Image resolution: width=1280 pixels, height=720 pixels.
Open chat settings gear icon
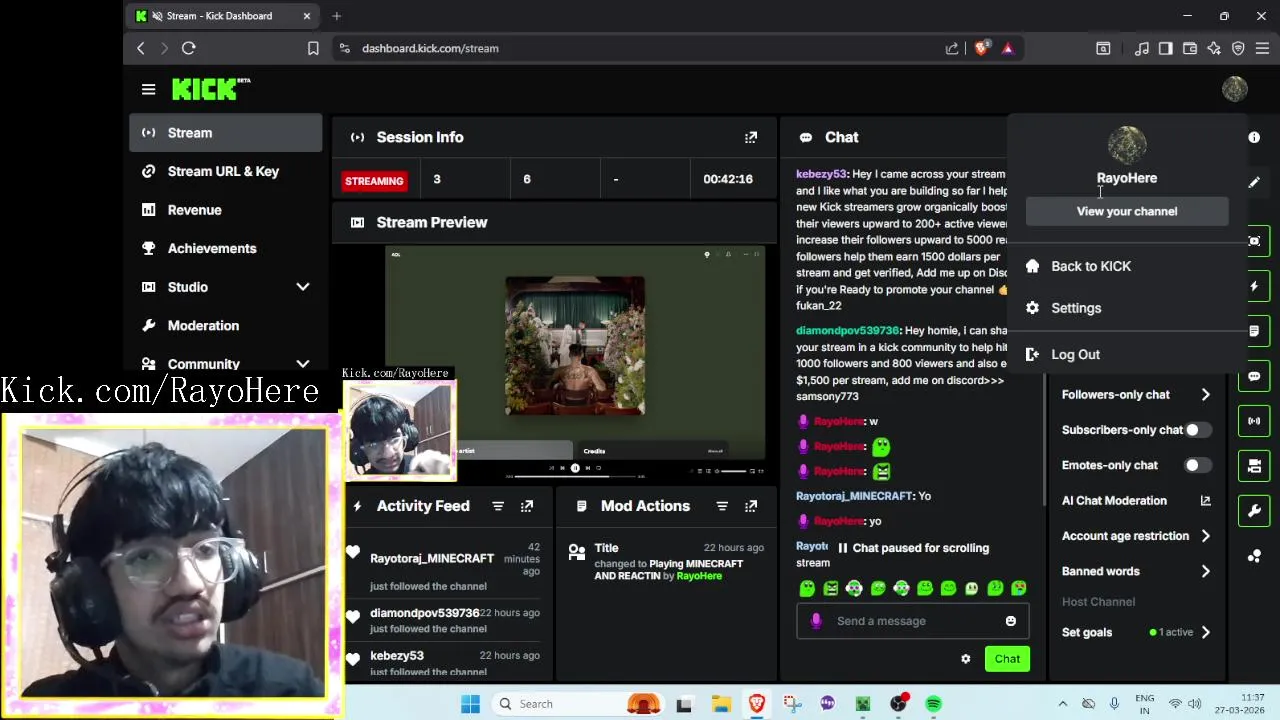[965, 659]
